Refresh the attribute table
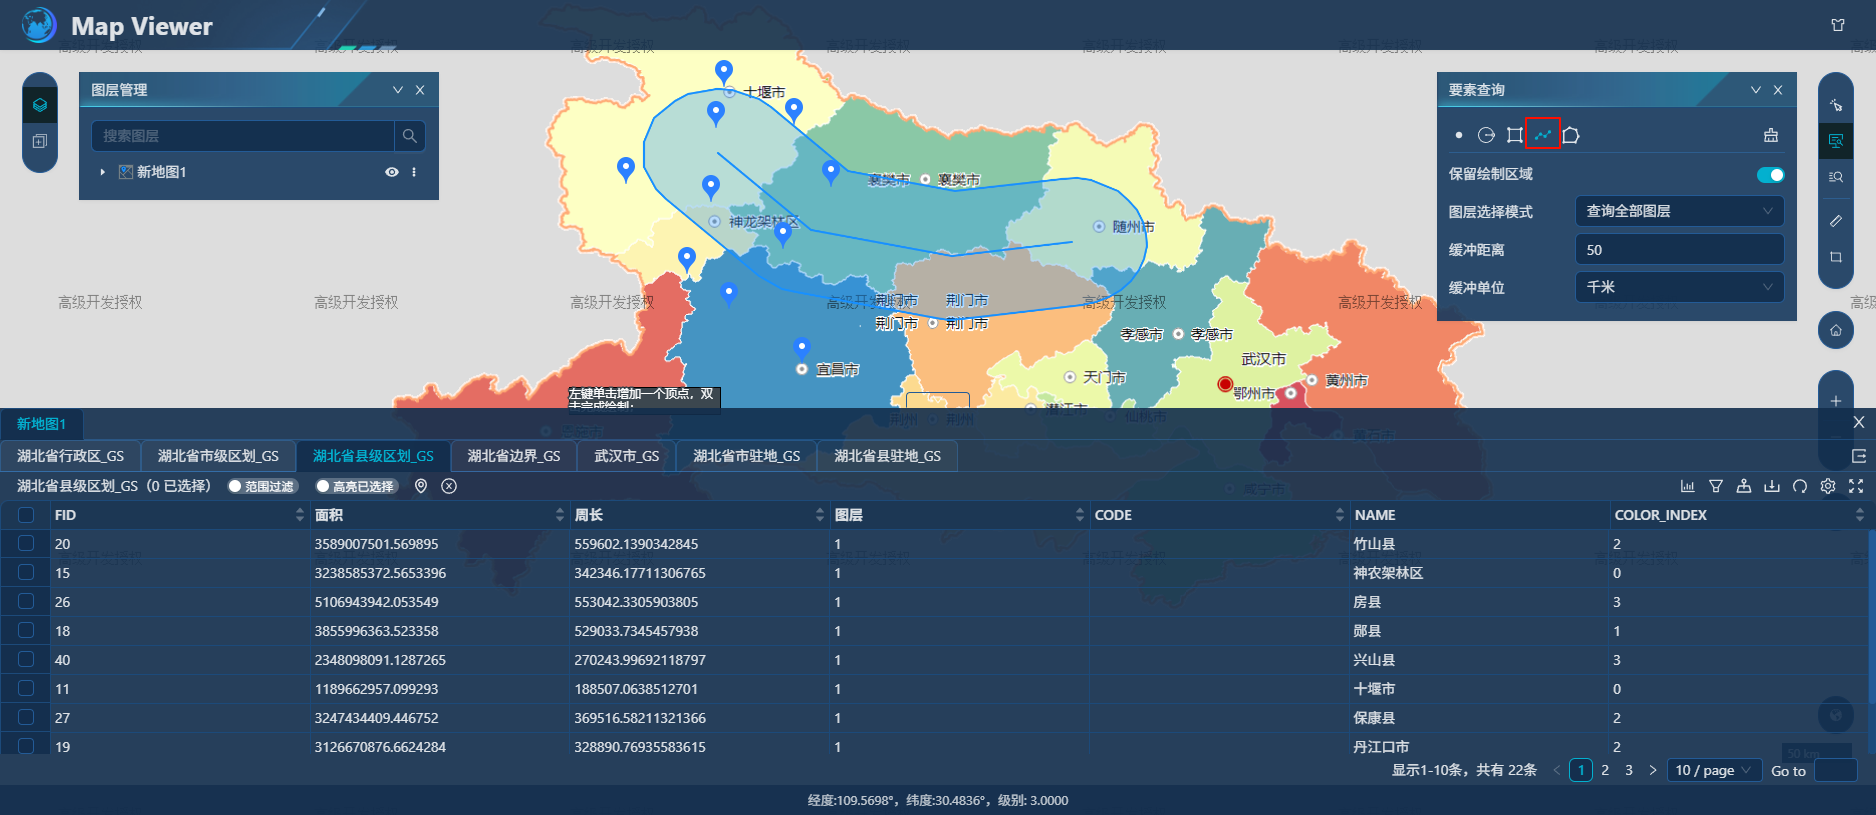The height and width of the screenshot is (815, 1876). [x=1800, y=486]
